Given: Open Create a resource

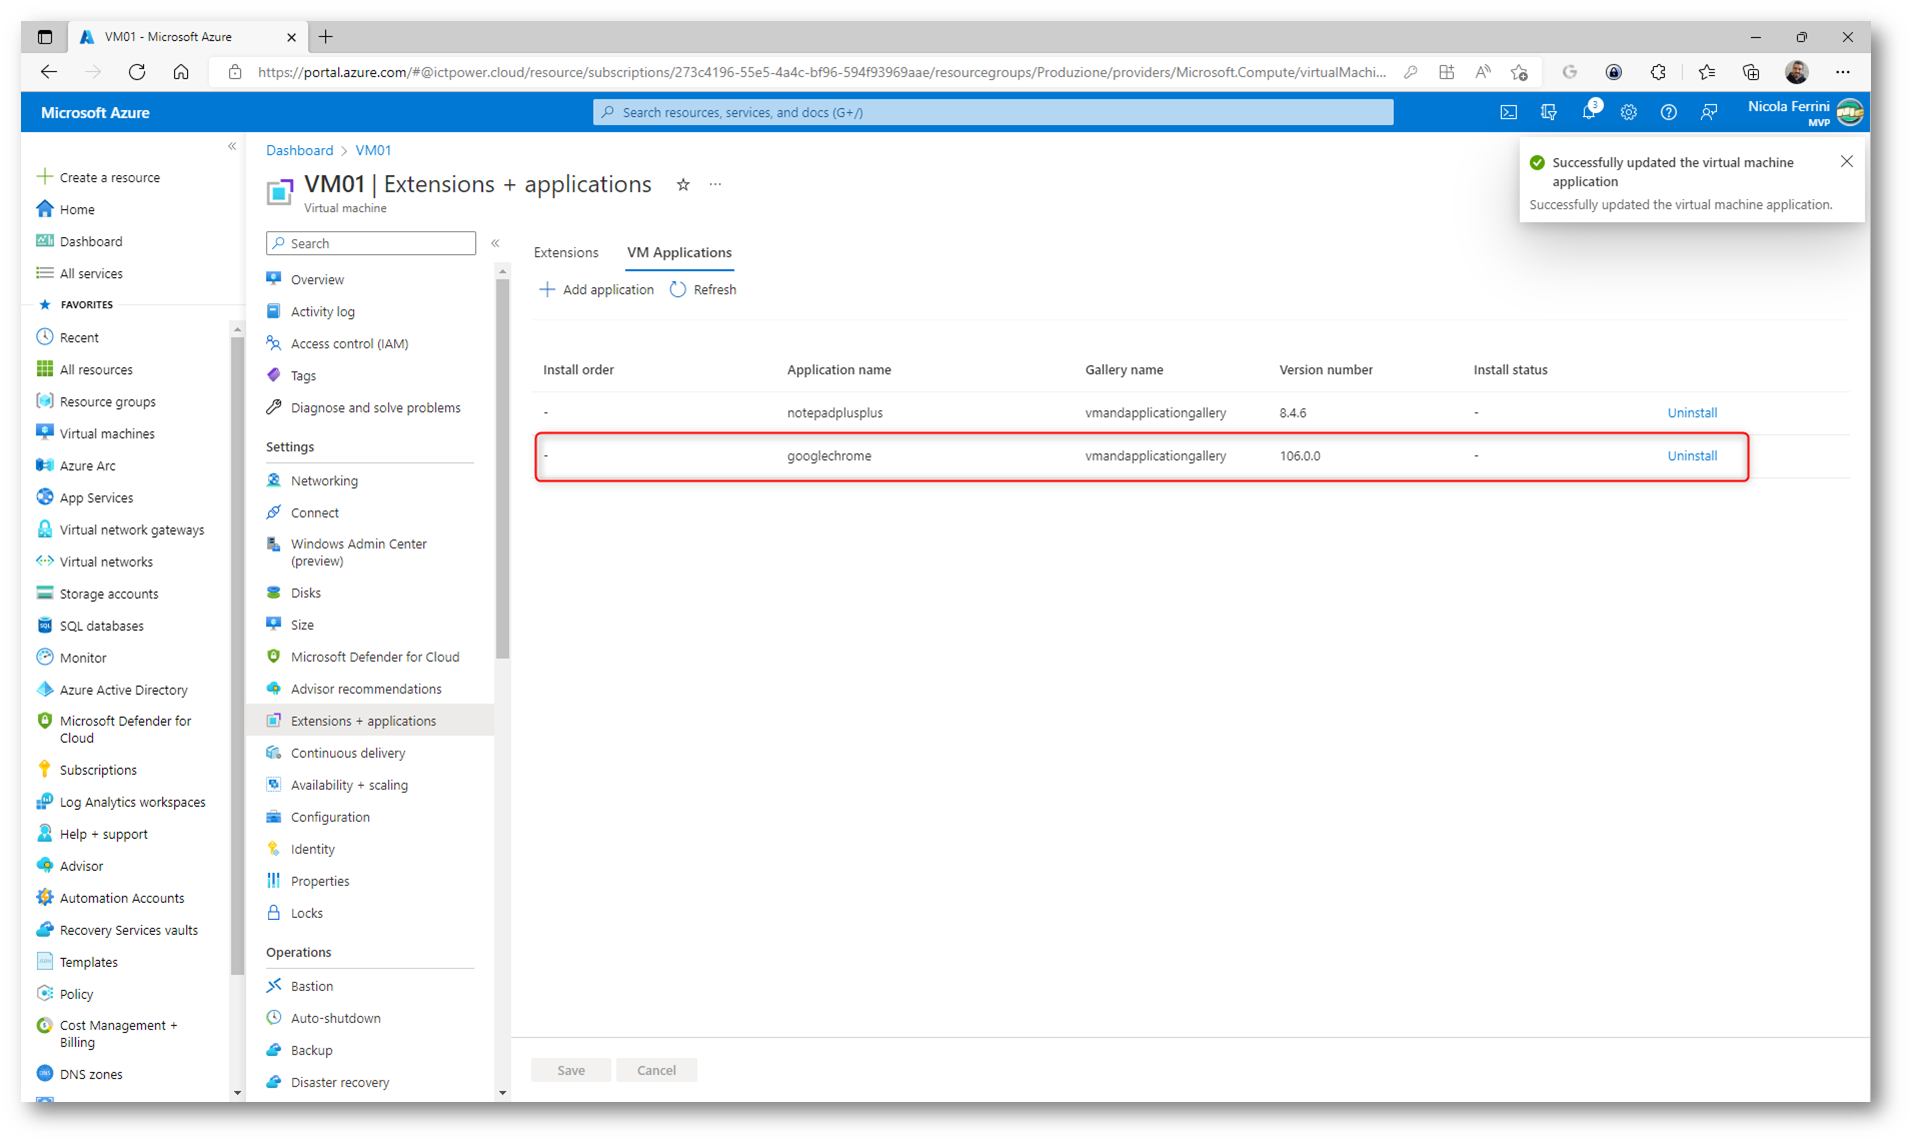Looking at the screenshot, I should click(x=98, y=178).
